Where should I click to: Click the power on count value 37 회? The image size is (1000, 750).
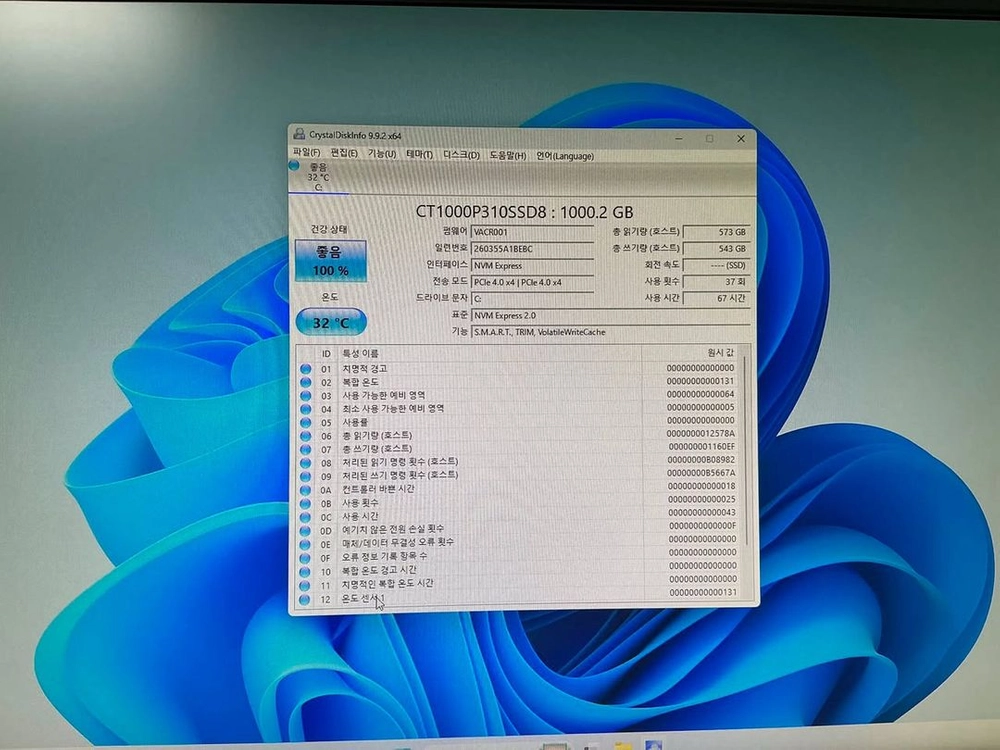pyautogui.click(x=716, y=281)
